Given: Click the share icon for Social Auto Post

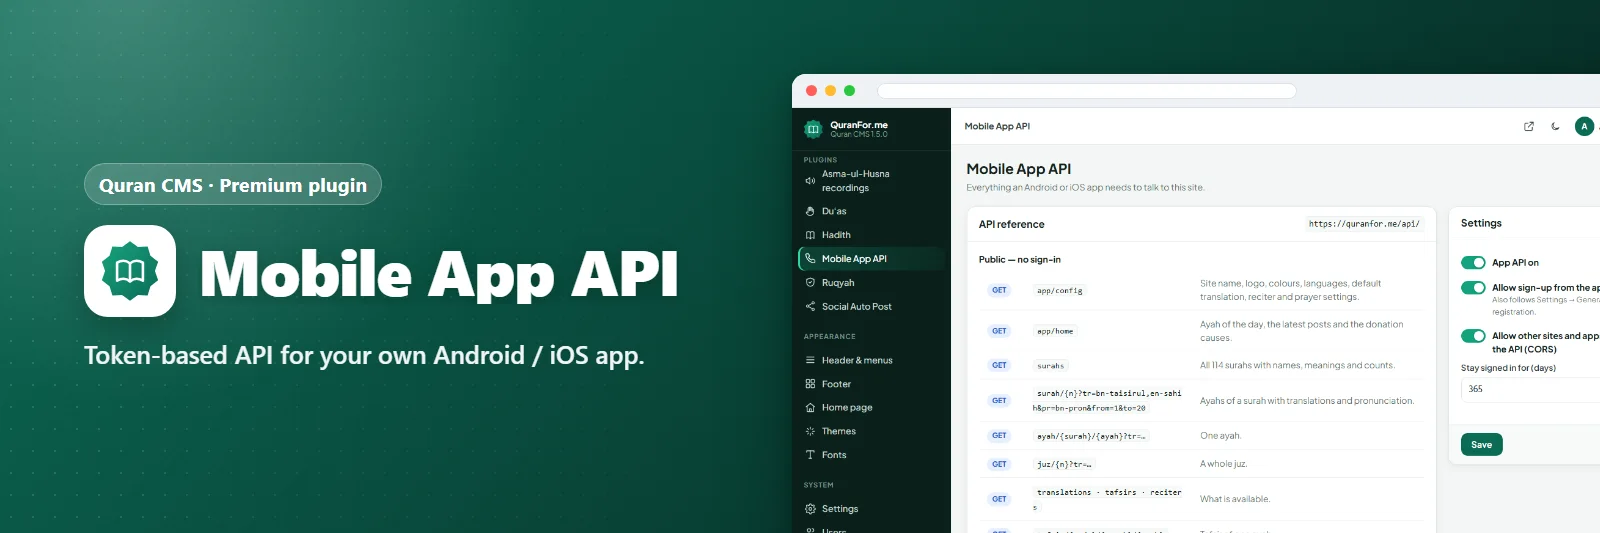Looking at the screenshot, I should (x=810, y=306).
